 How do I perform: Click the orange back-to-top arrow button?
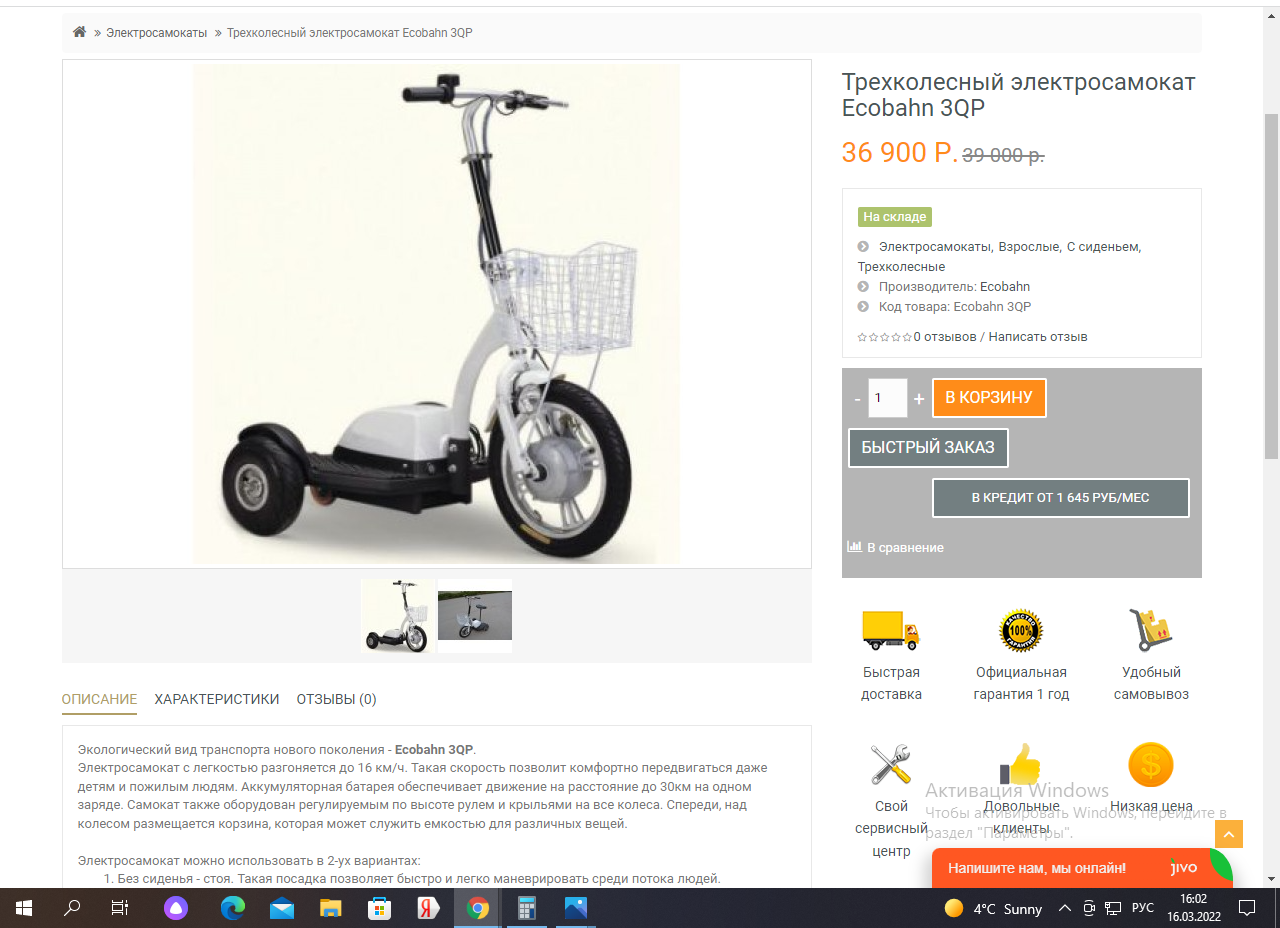tap(1229, 835)
